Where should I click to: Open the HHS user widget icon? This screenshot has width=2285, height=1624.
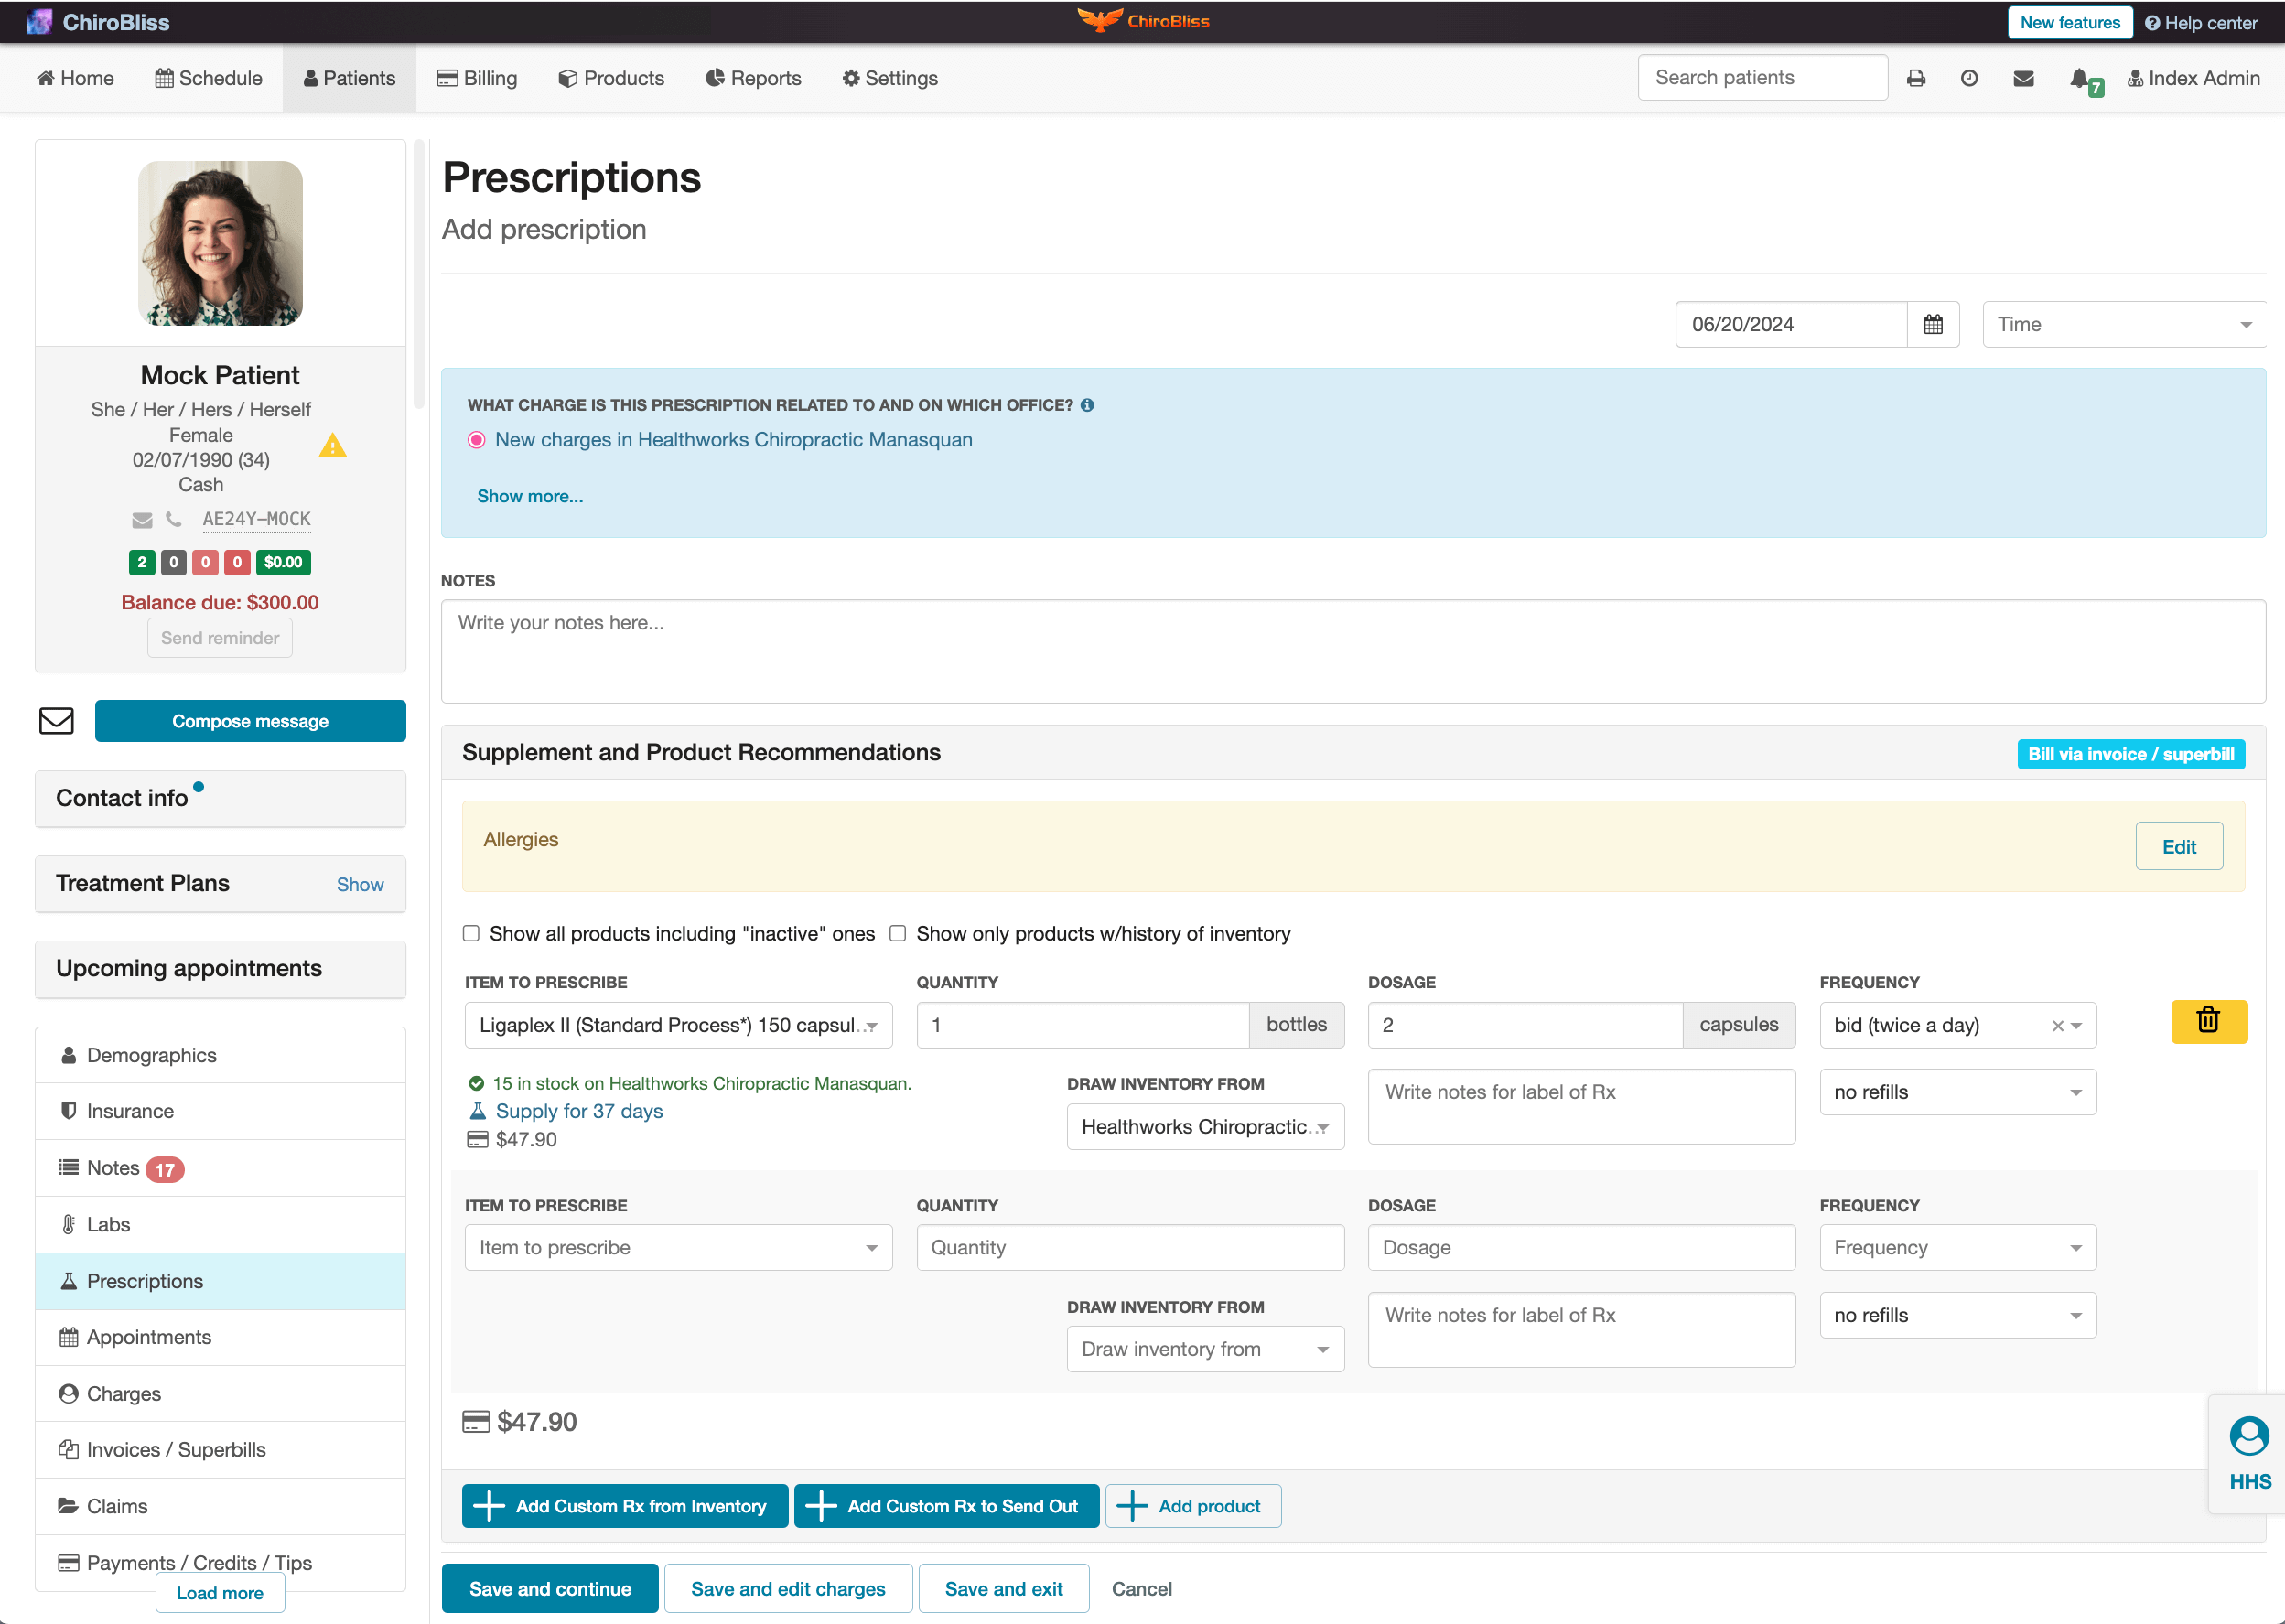[2248, 1437]
